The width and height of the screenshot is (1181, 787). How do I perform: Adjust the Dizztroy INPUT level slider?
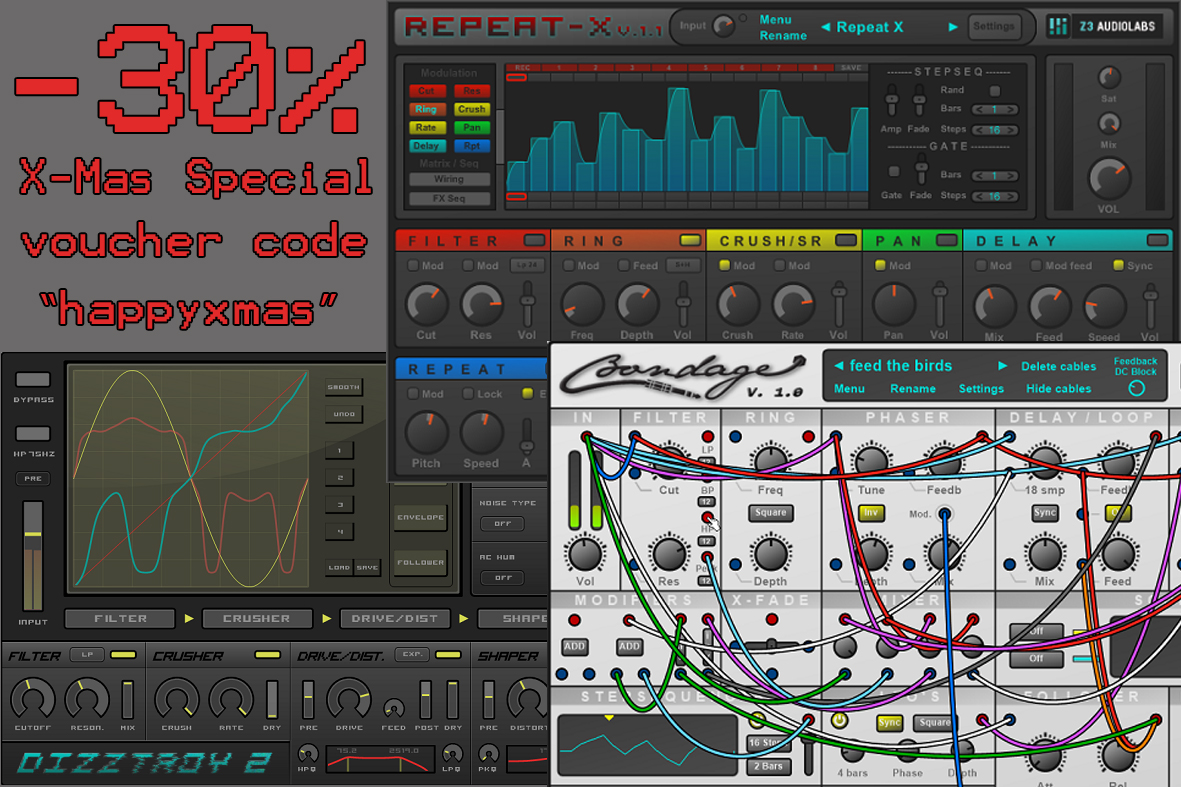(32, 554)
